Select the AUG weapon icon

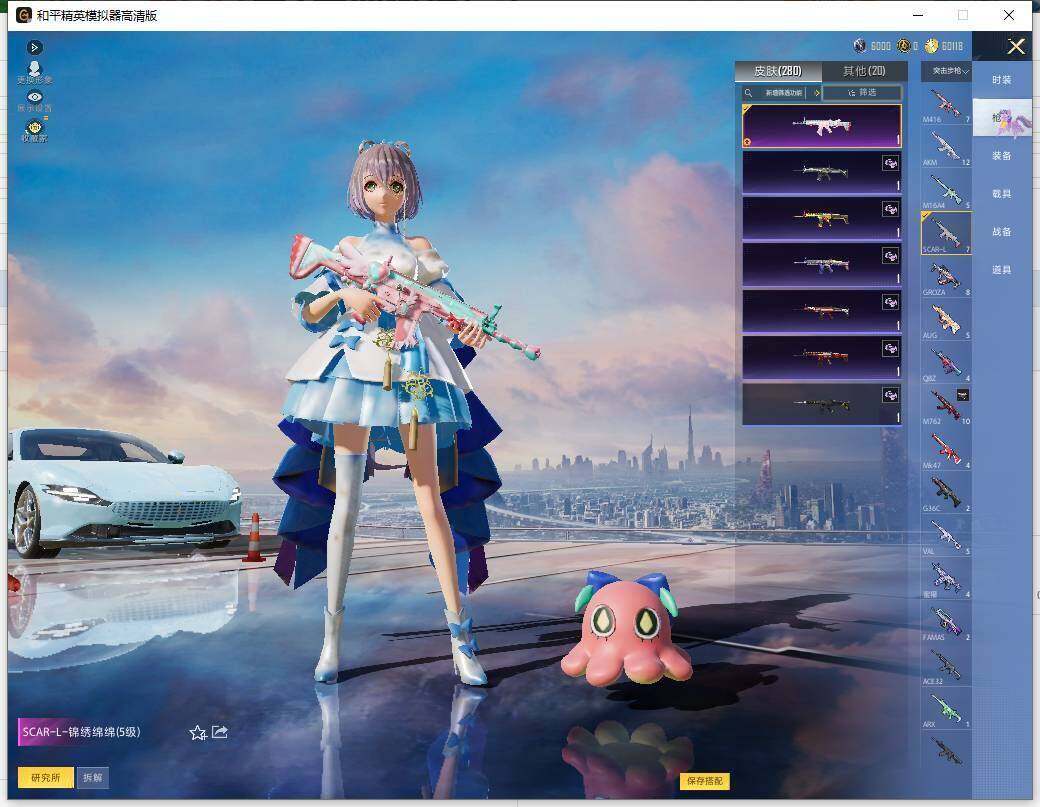point(946,321)
